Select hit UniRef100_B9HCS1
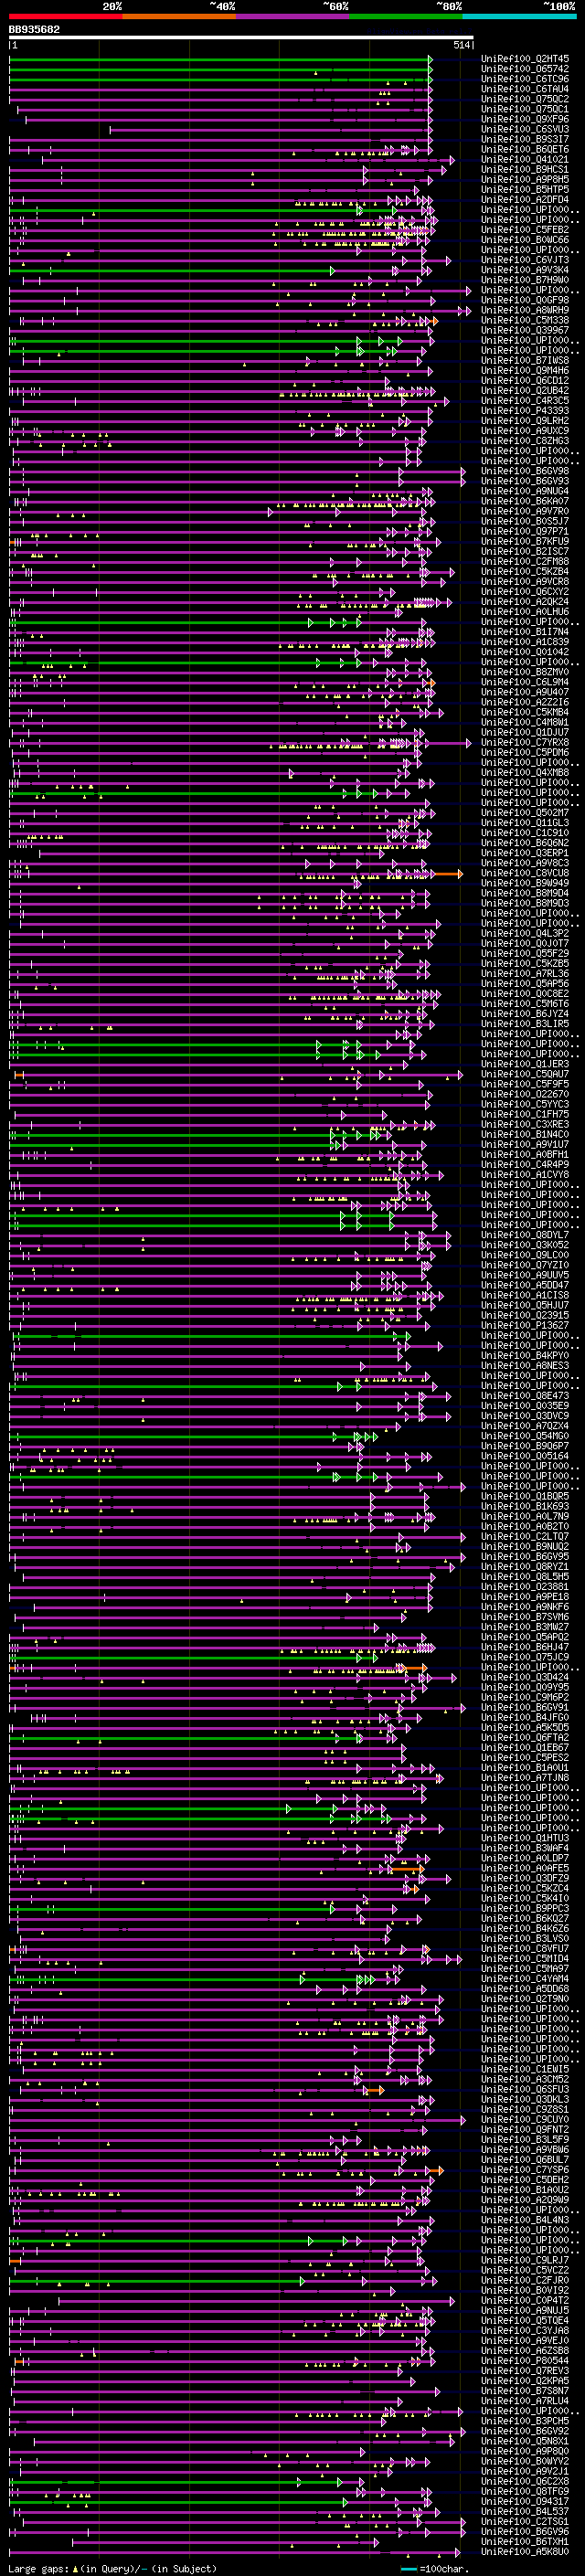This screenshot has height=2576, width=585. [525, 169]
